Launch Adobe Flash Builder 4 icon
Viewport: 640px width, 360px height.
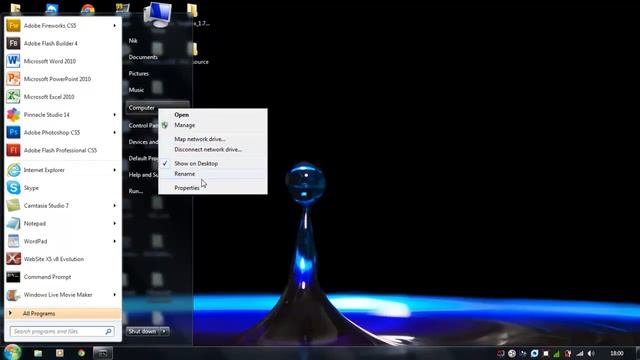(13, 43)
